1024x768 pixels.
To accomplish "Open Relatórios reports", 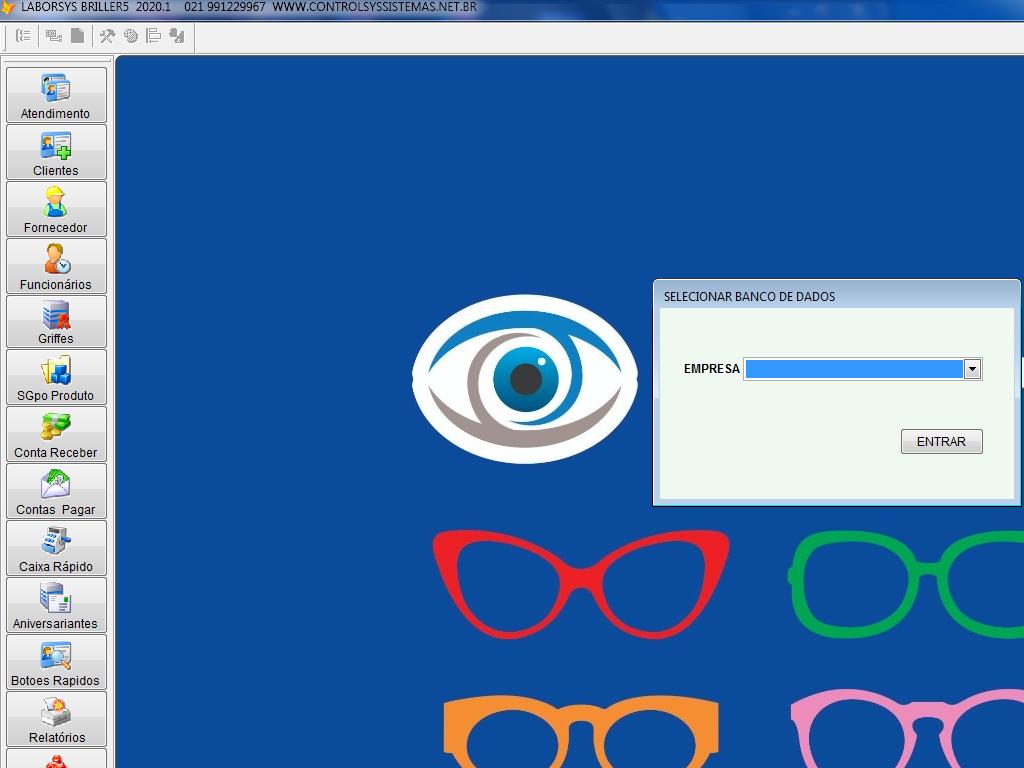I will coord(56,718).
